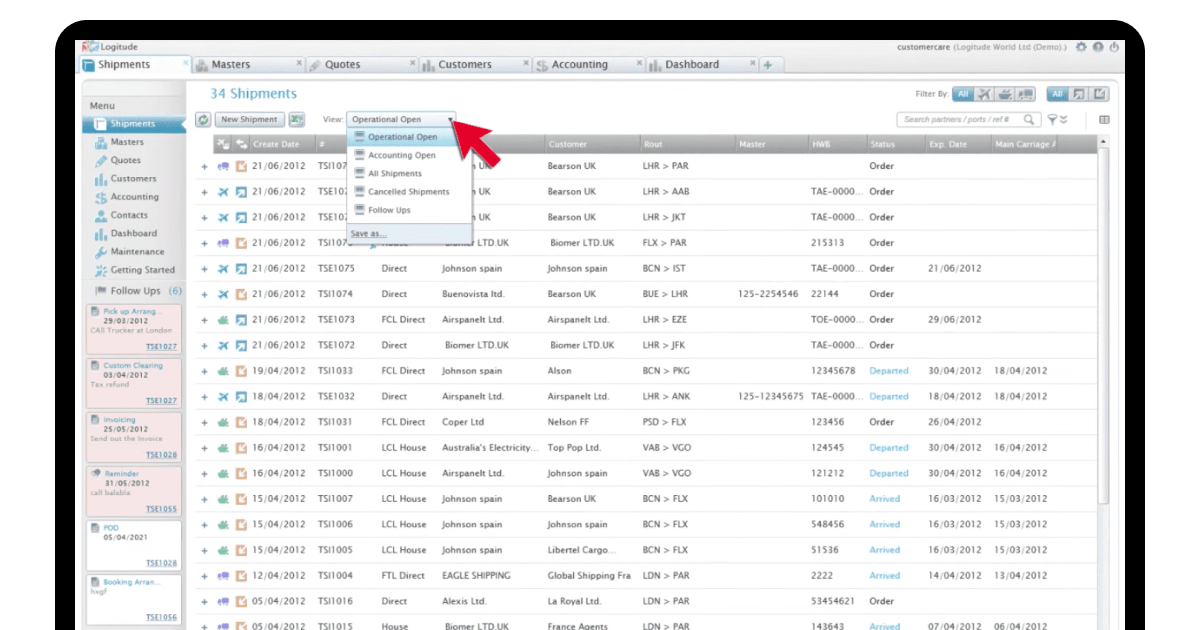Export shipments to Excel icon
The image size is (1200, 630).
[x=297, y=119]
